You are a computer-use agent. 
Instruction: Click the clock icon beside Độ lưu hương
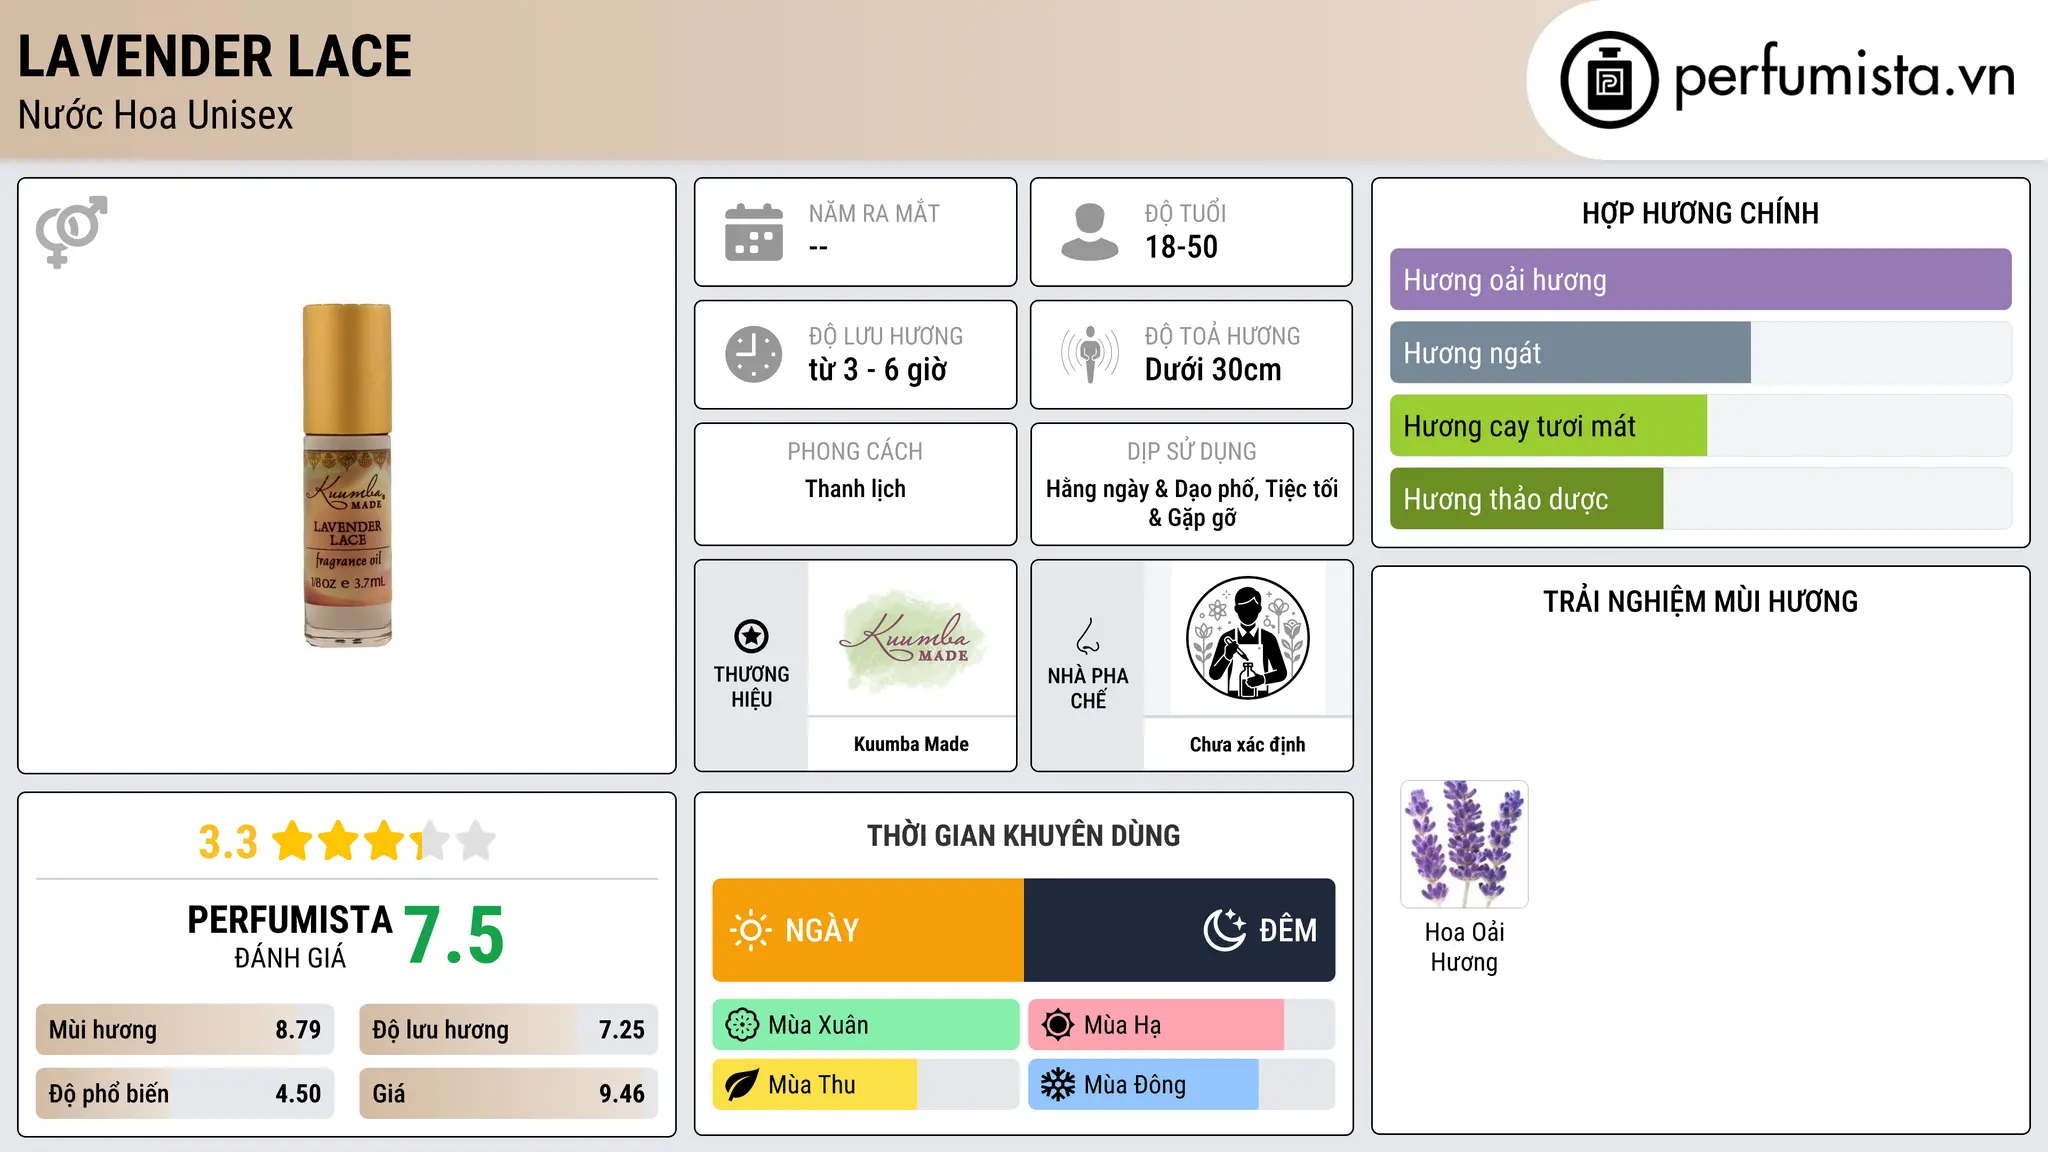point(754,354)
